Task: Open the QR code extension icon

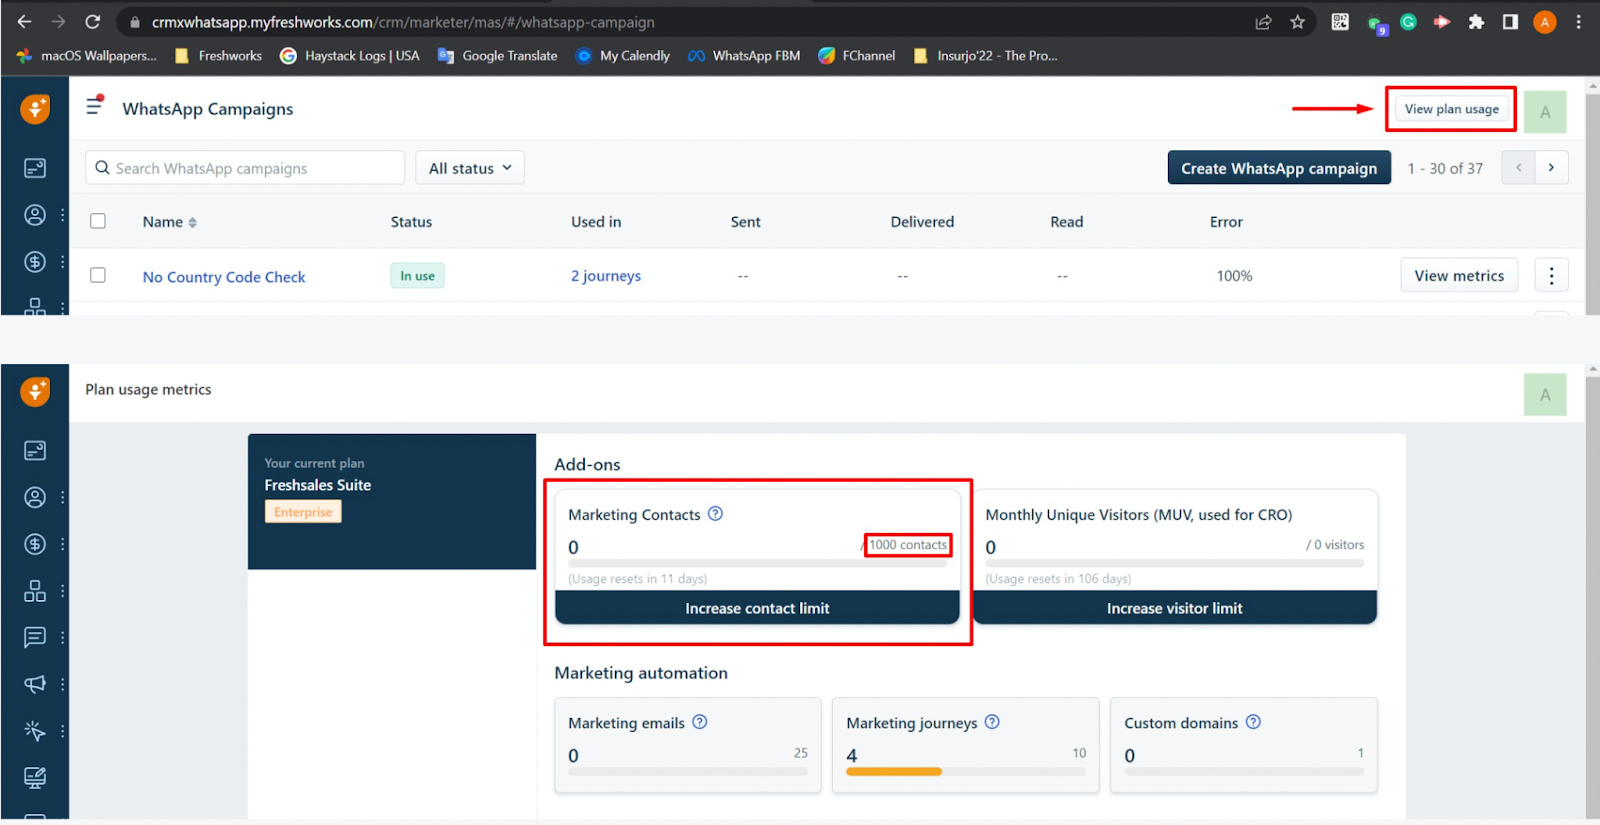Action: point(1340,22)
